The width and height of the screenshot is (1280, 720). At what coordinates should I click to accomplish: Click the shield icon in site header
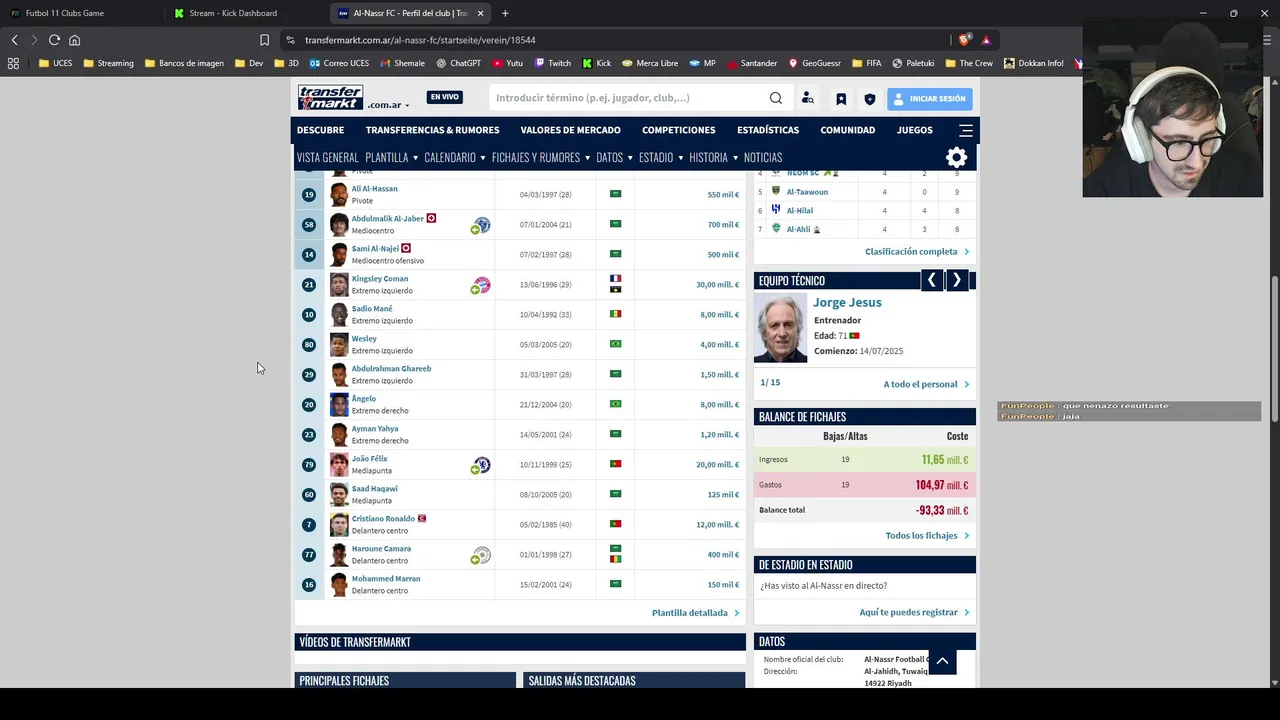click(869, 99)
